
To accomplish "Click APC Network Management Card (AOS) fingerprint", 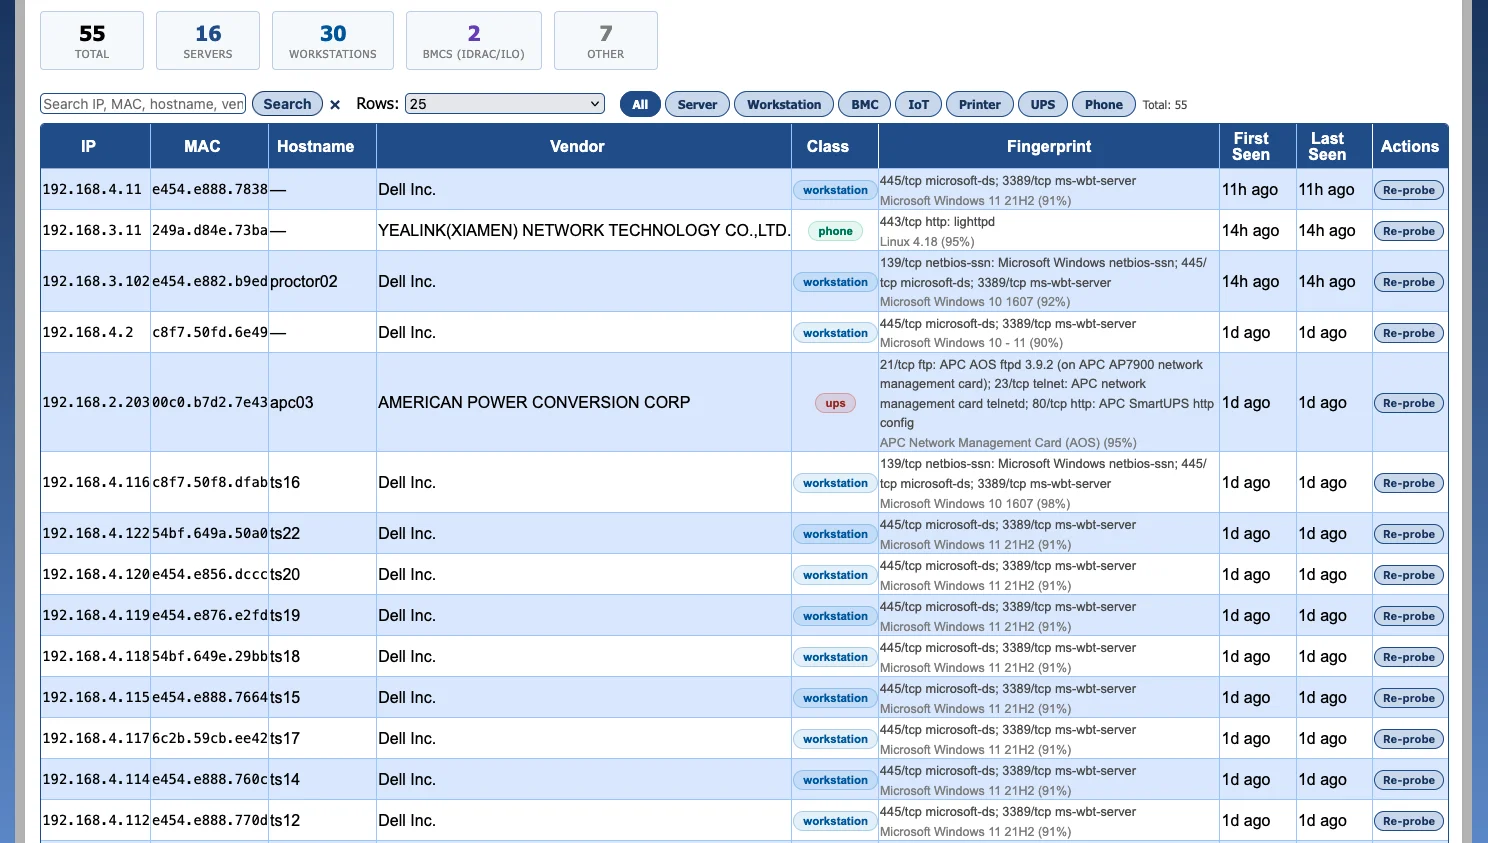I will [x=1008, y=442].
